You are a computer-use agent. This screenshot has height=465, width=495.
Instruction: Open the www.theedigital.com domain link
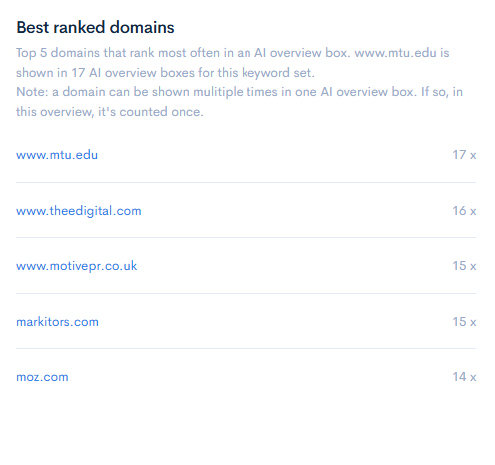79,211
